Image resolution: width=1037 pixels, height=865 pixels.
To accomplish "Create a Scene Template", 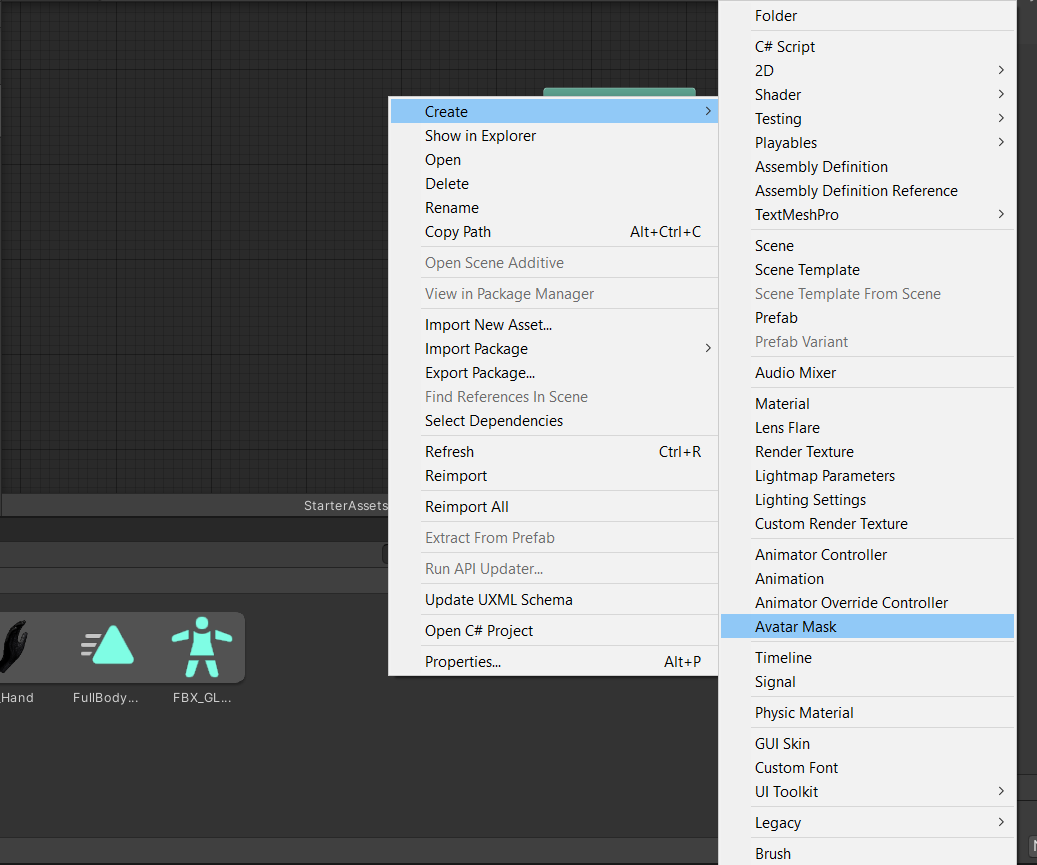I will point(867,269).
